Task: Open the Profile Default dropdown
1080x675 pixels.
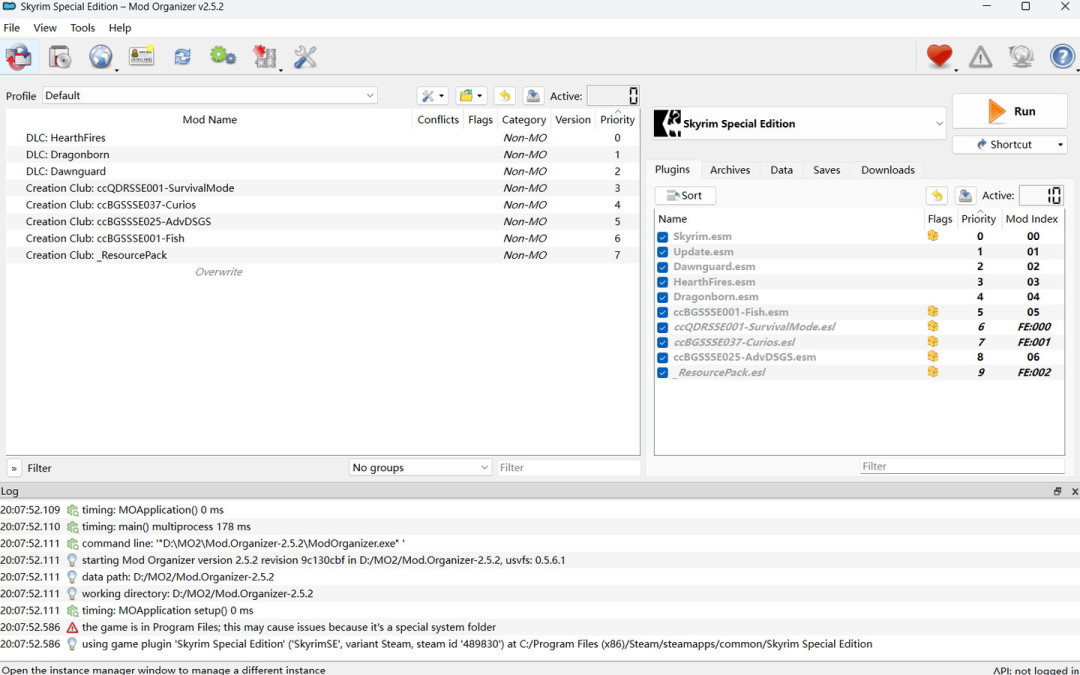Action: [210, 96]
